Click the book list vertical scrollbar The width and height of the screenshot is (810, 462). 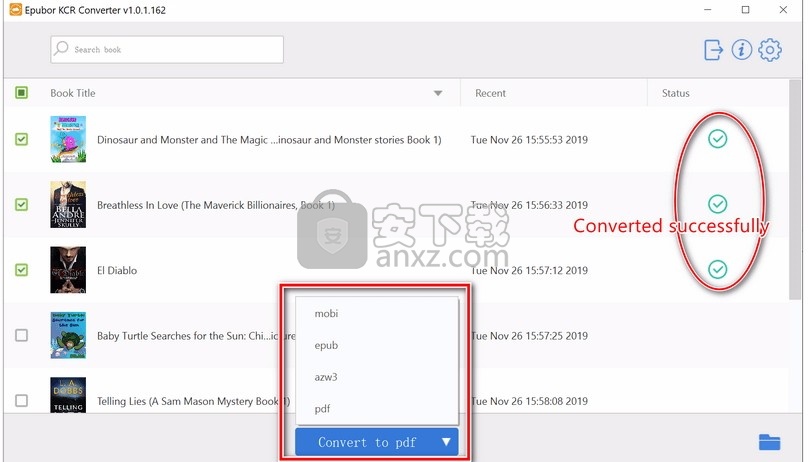click(795, 189)
